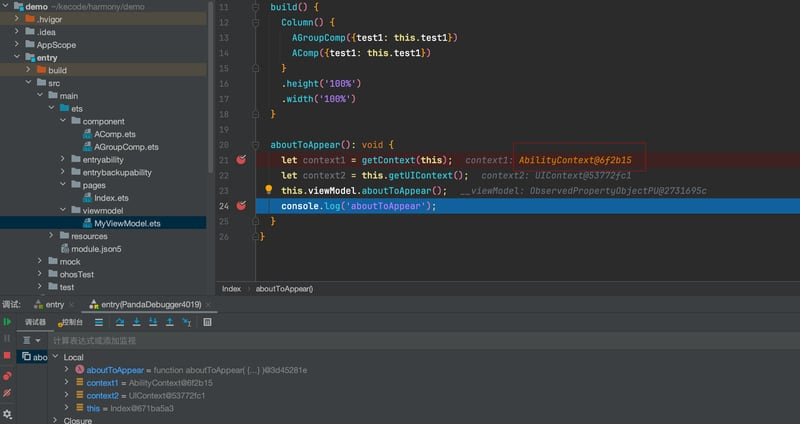Viewport: 800px width, 424px height.
Task: Collapse the viewmodel folder
Action: [x=63, y=210]
